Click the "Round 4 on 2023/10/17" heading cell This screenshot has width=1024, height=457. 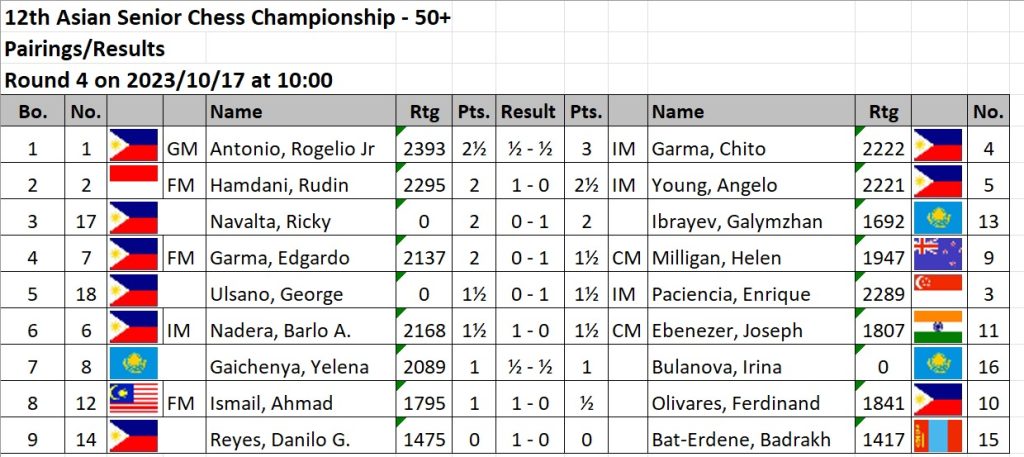pos(169,79)
